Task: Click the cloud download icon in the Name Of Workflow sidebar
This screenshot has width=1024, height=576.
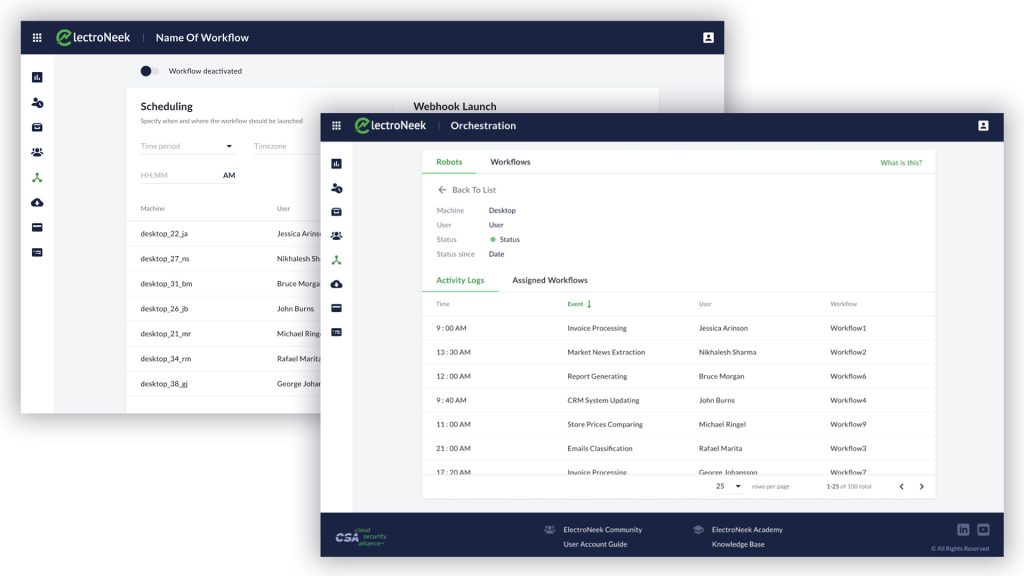Action: 37,202
